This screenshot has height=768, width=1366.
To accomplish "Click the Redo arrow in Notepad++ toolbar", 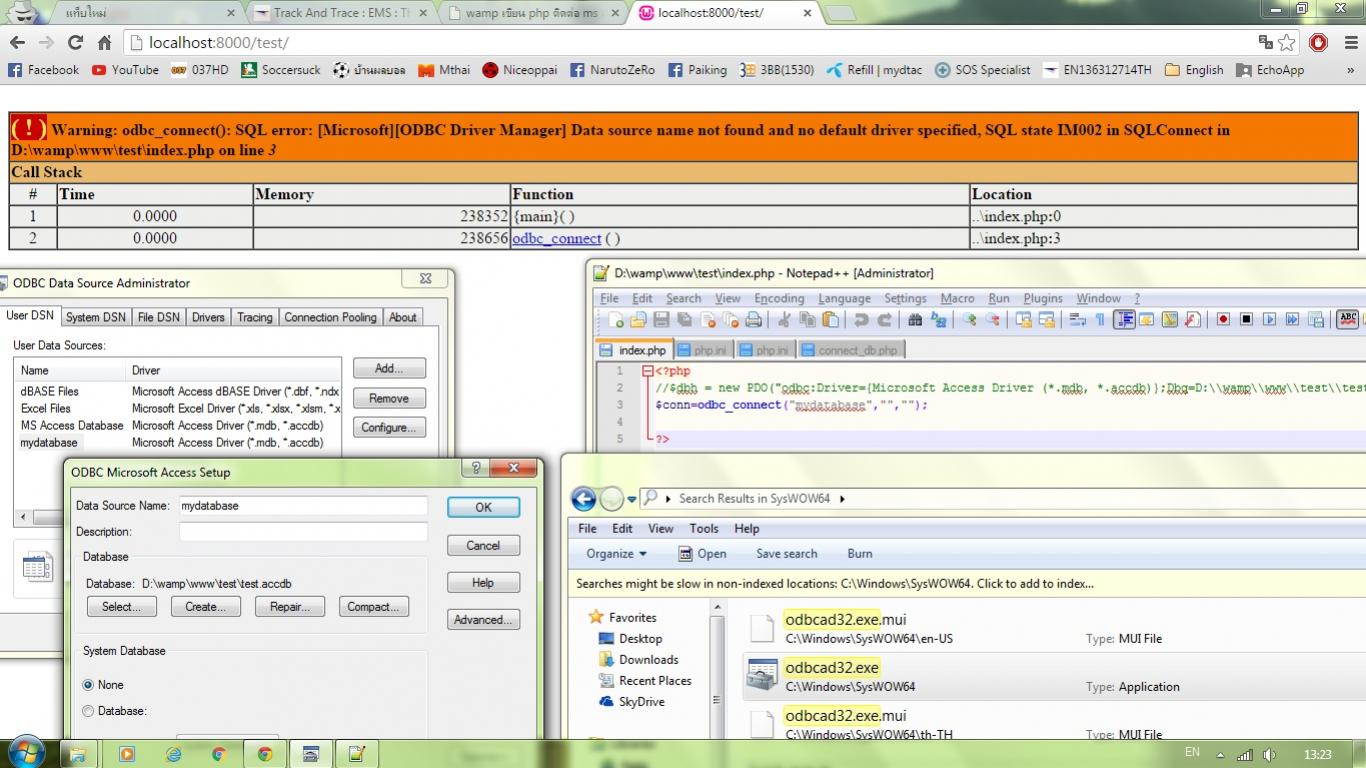I will coord(885,320).
